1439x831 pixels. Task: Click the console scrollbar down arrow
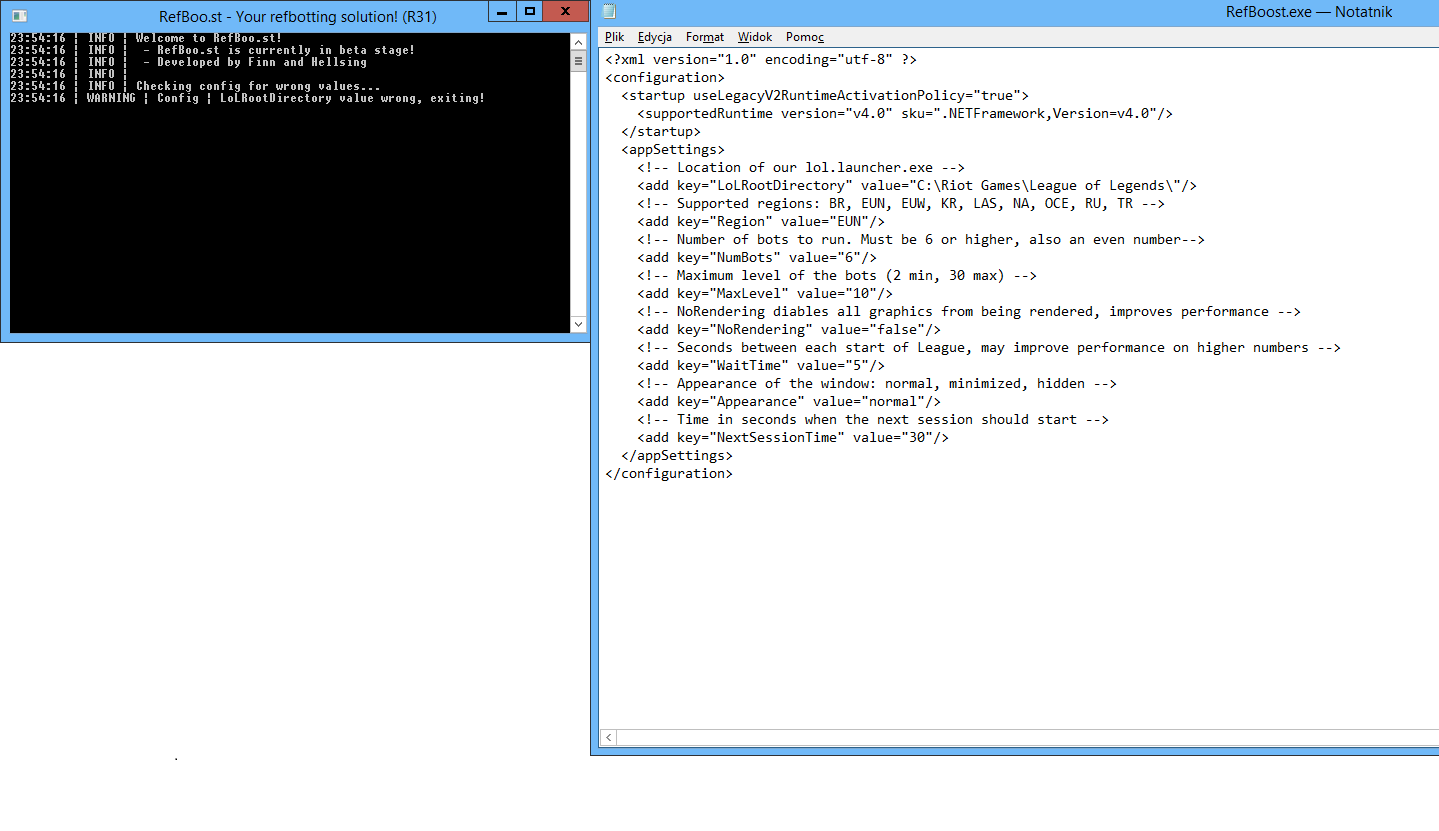coord(578,324)
